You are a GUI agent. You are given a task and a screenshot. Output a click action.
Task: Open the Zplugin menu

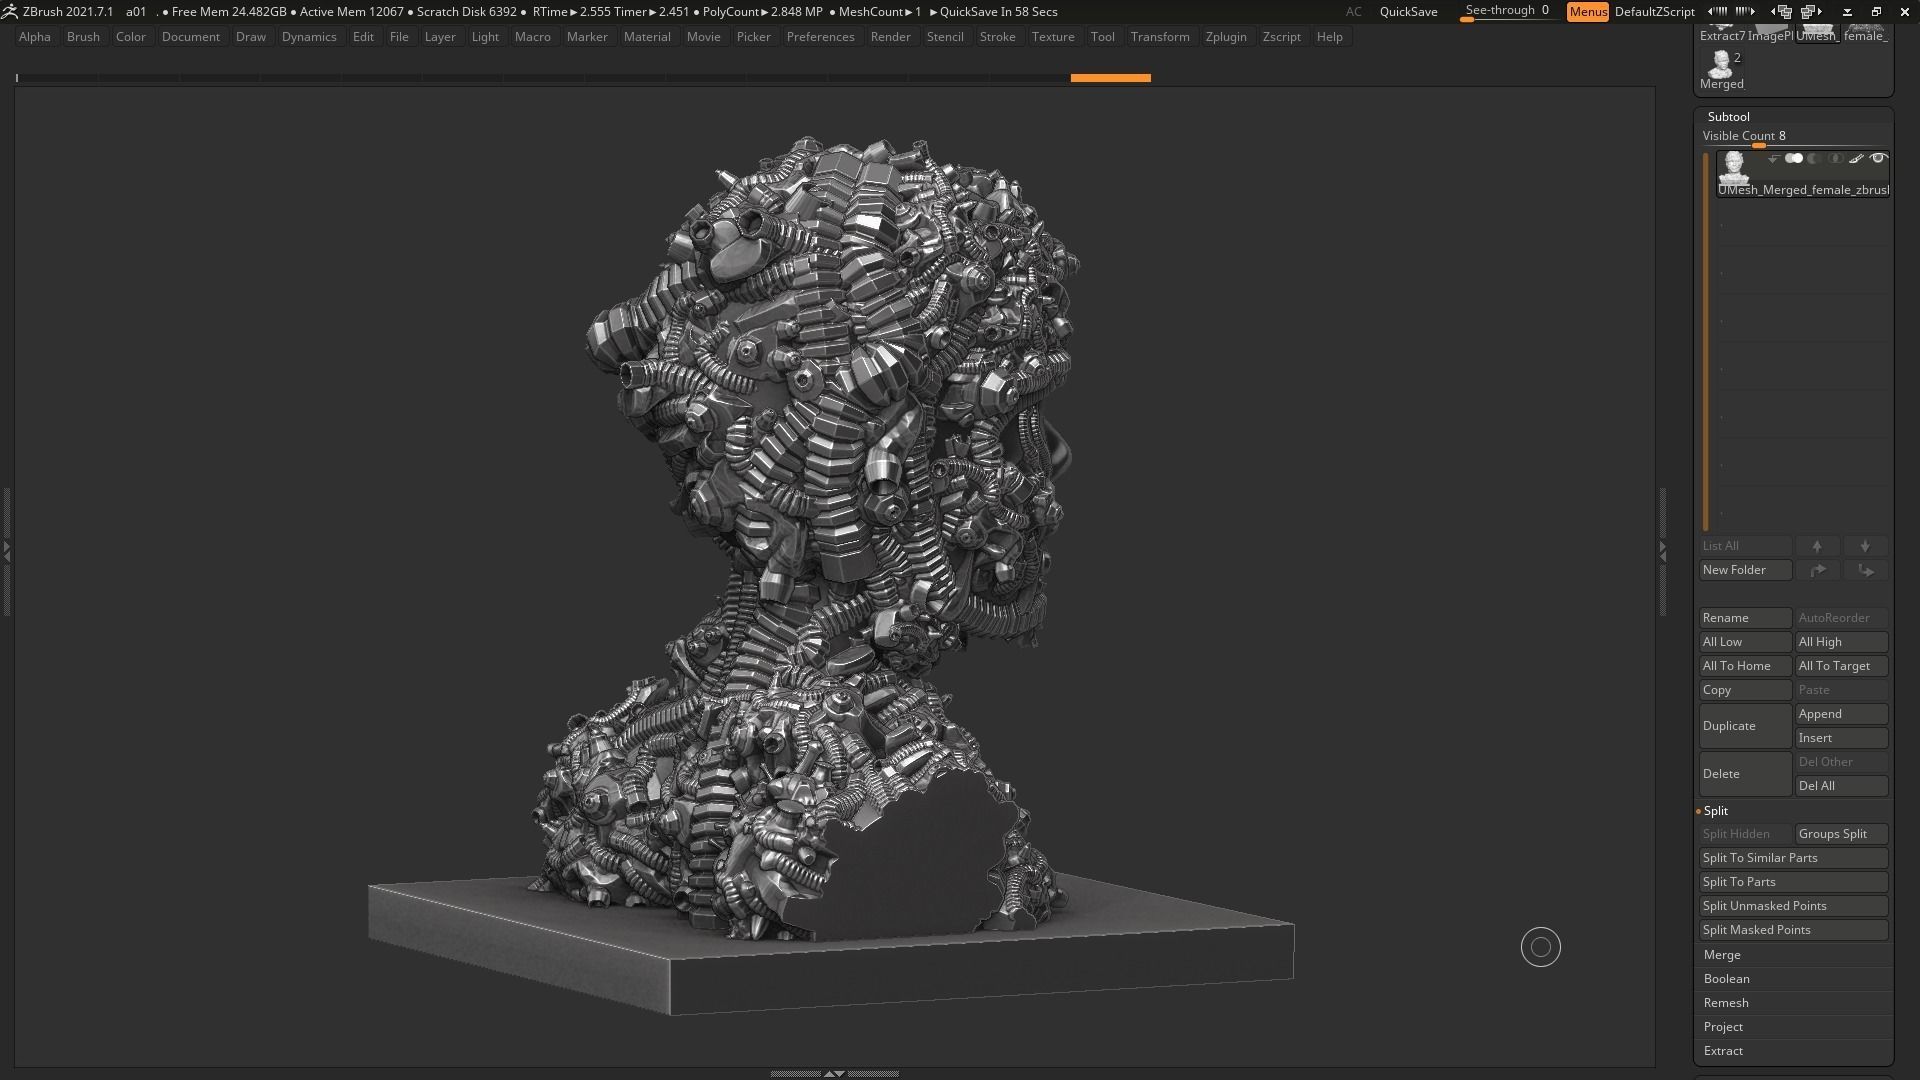[1225, 37]
